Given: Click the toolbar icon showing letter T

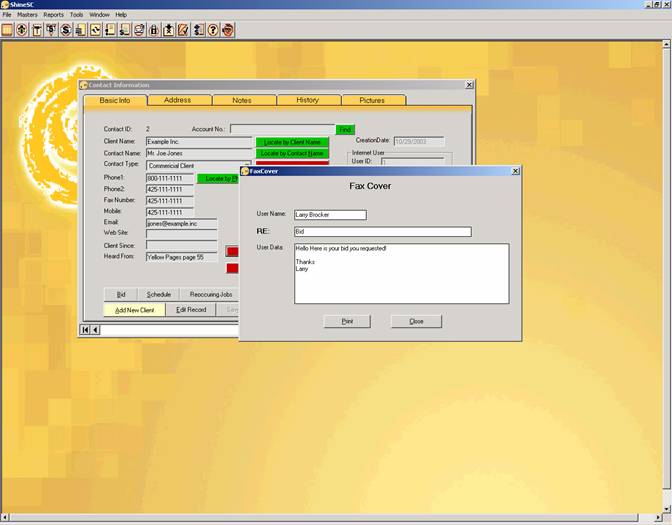Looking at the screenshot, I should coord(37,30).
